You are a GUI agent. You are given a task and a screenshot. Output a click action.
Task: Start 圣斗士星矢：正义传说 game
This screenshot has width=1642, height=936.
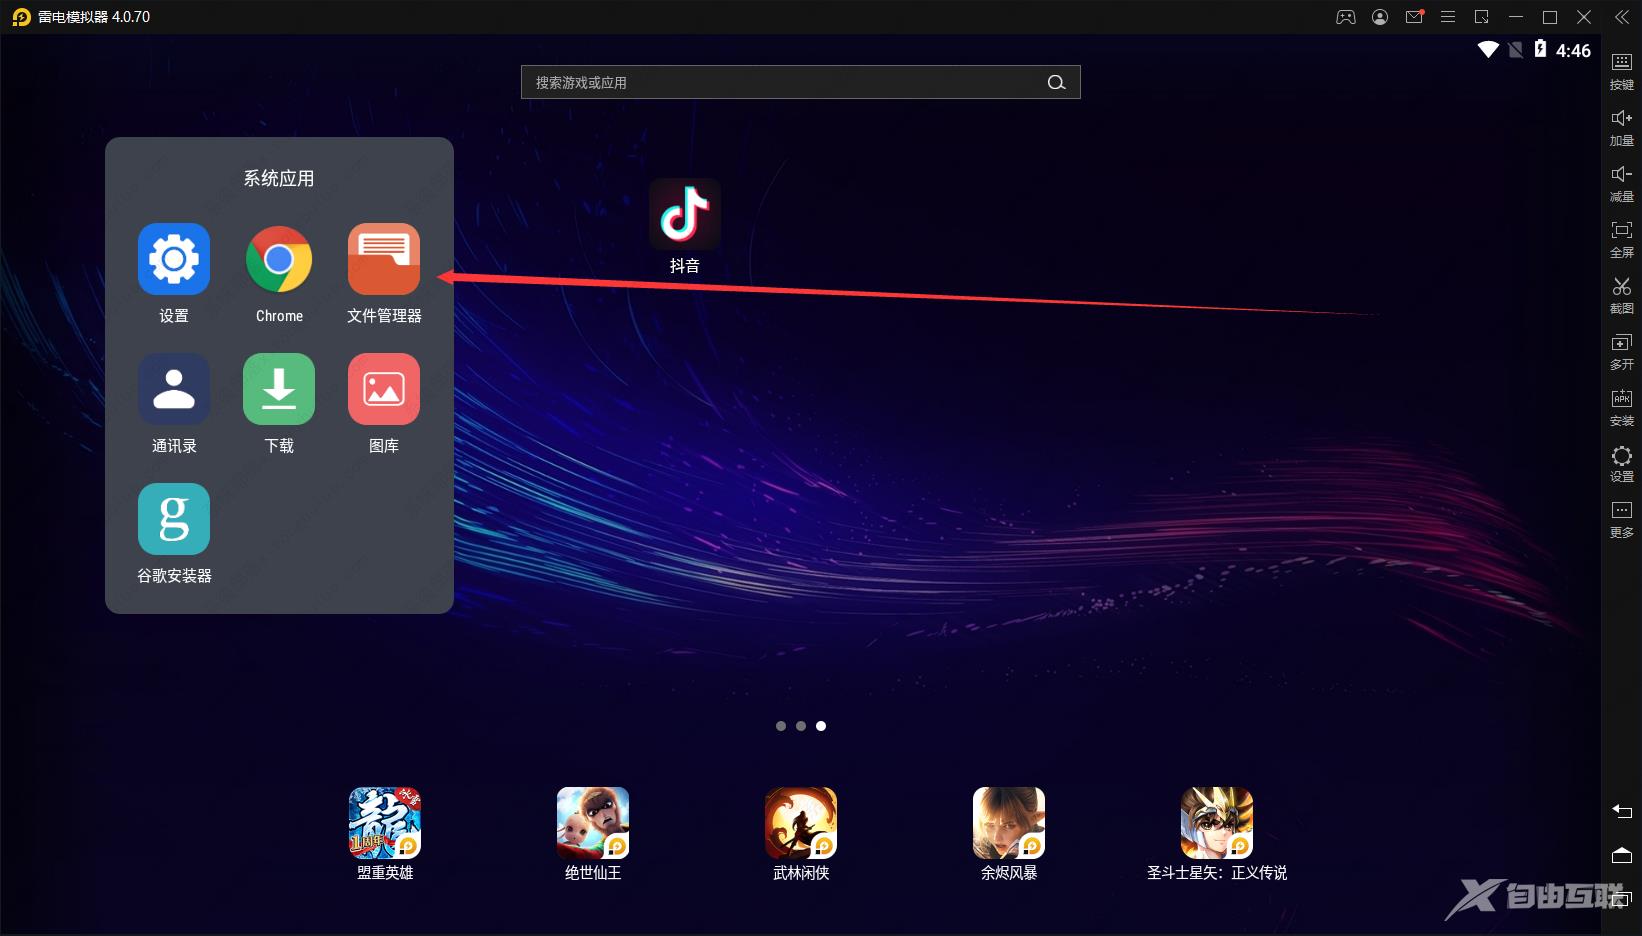tap(1217, 823)
